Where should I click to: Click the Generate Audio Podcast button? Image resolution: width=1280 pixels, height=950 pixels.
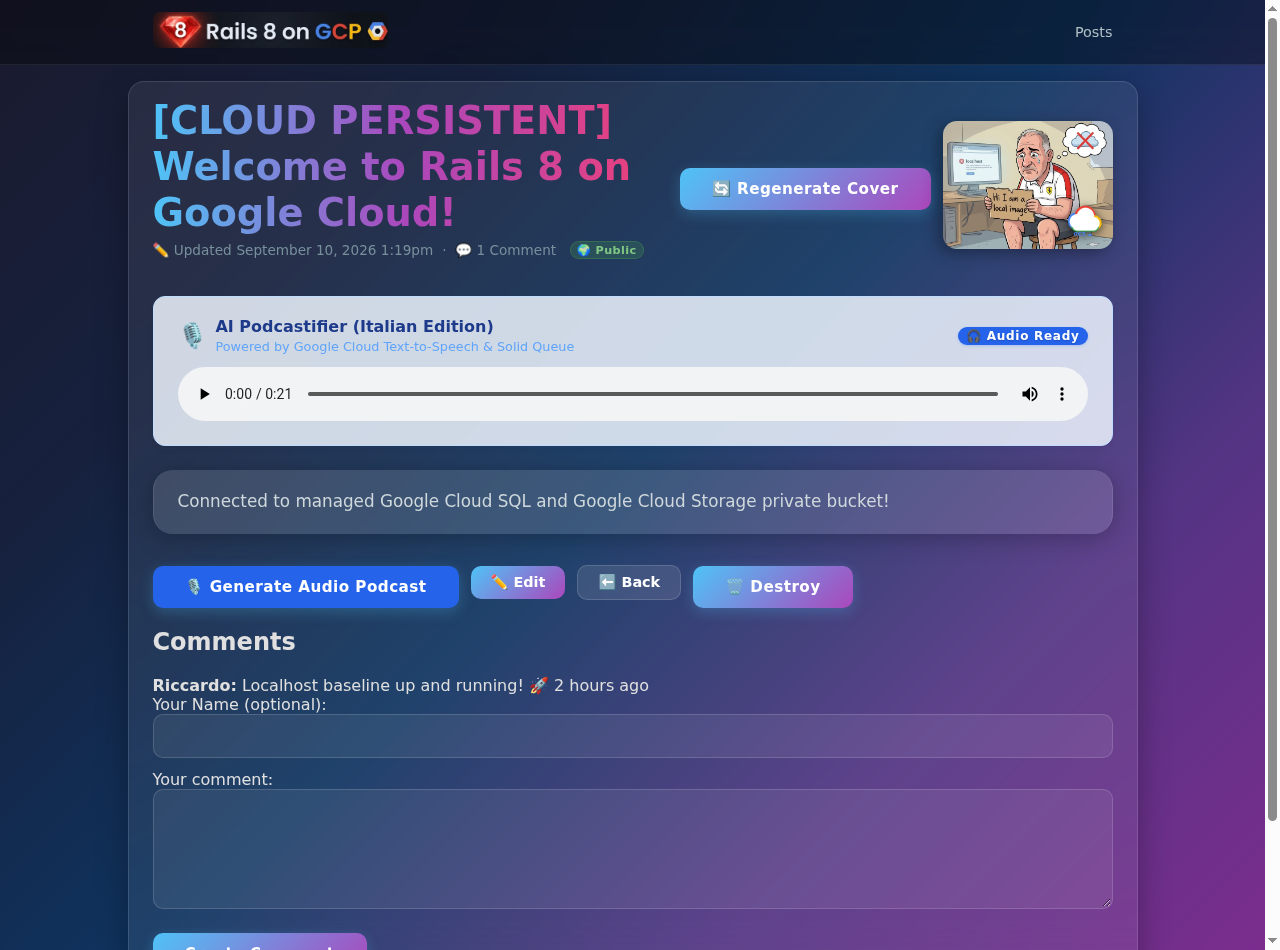(306, 587)
